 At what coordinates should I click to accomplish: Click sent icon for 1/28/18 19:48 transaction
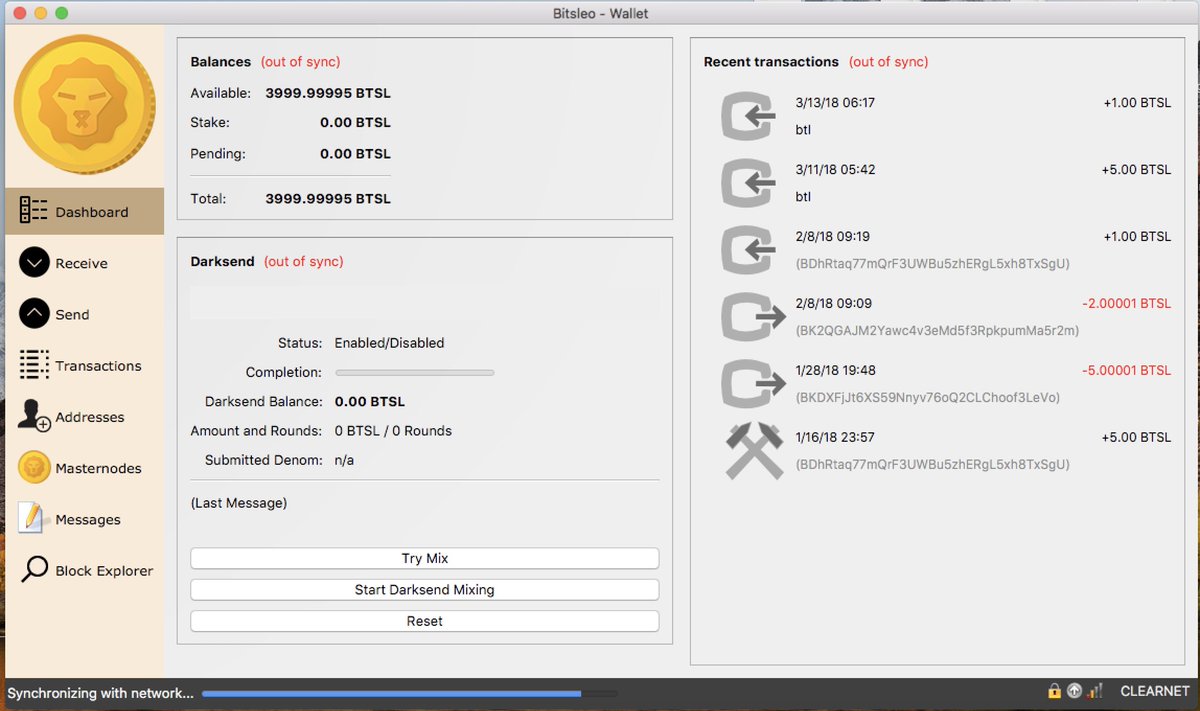[752, 384]
